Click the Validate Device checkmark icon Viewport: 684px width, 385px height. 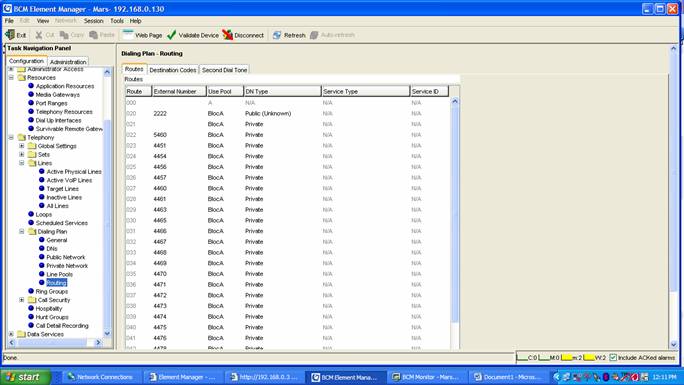pyautogui.click(x=171, y=35)
